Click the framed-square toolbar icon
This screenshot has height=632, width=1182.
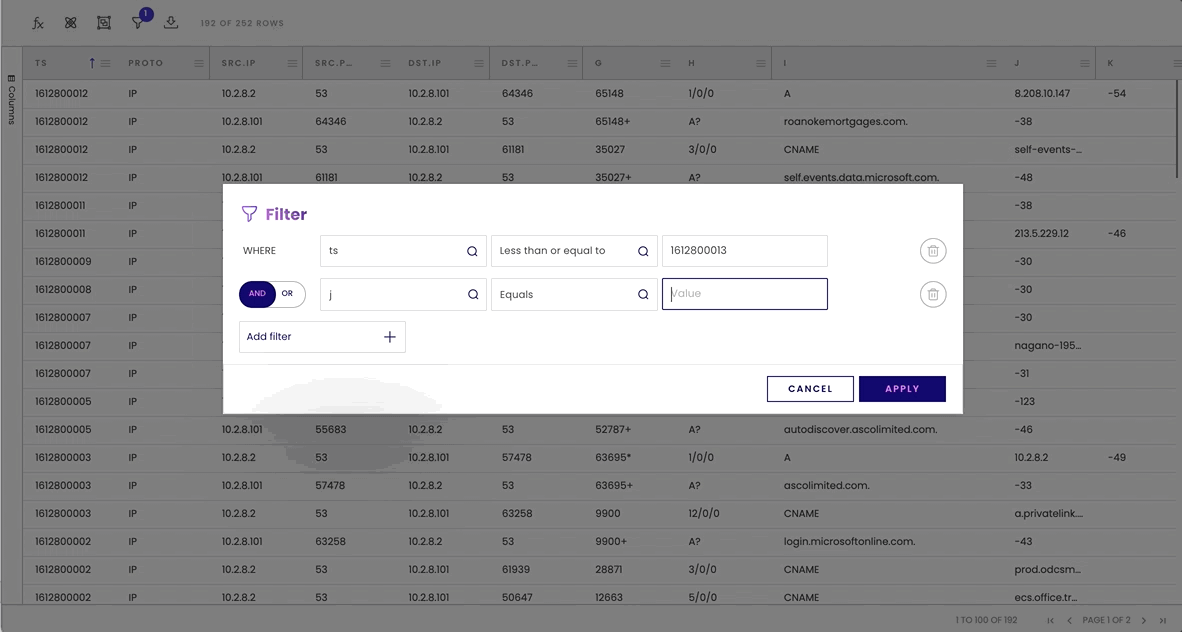(104, 23)
